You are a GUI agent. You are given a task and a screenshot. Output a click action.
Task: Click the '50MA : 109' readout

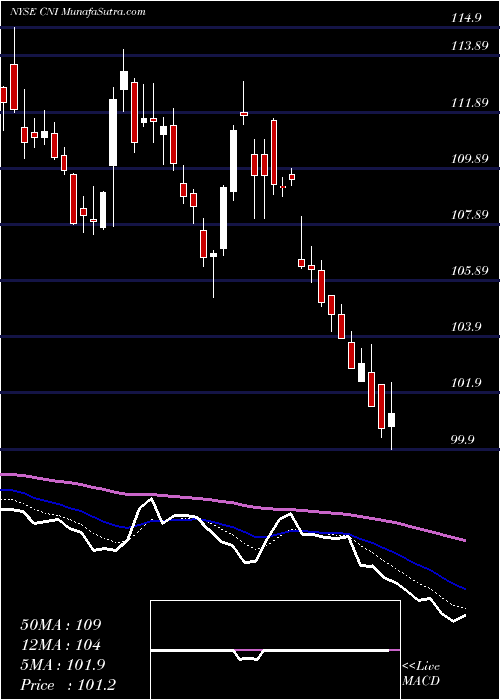pos(61,625)
